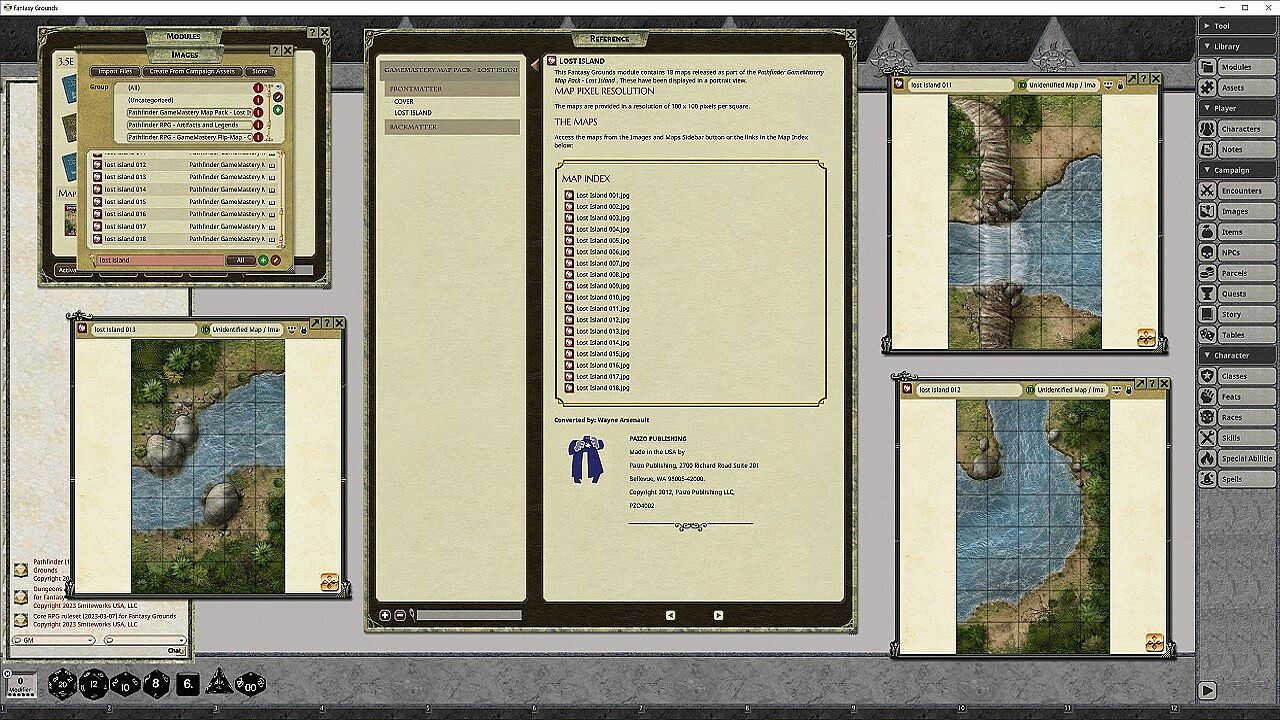Open the Story book icon
Image resolution: width=1280 pixels, height=720 pixels.
click(x=1207, y=314)
